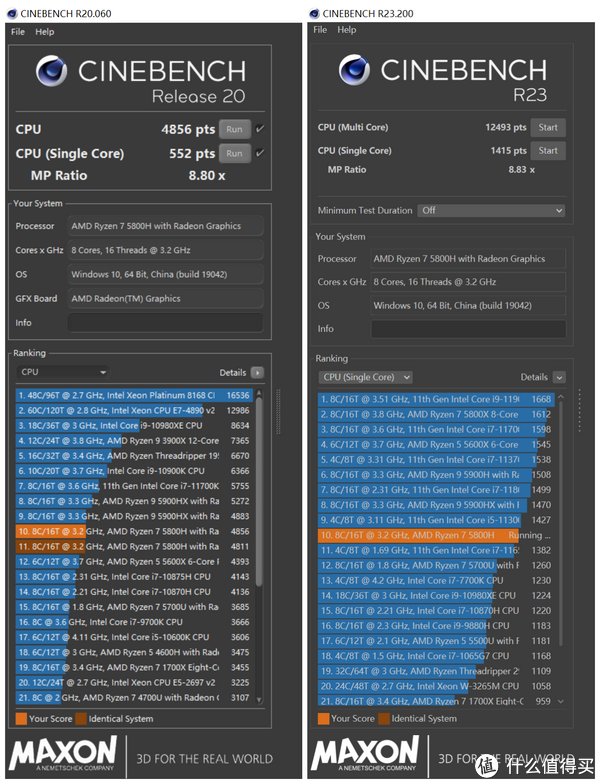Expand Details arrow in R20 ranking
The image size is (600, 784).
(257, 372)
